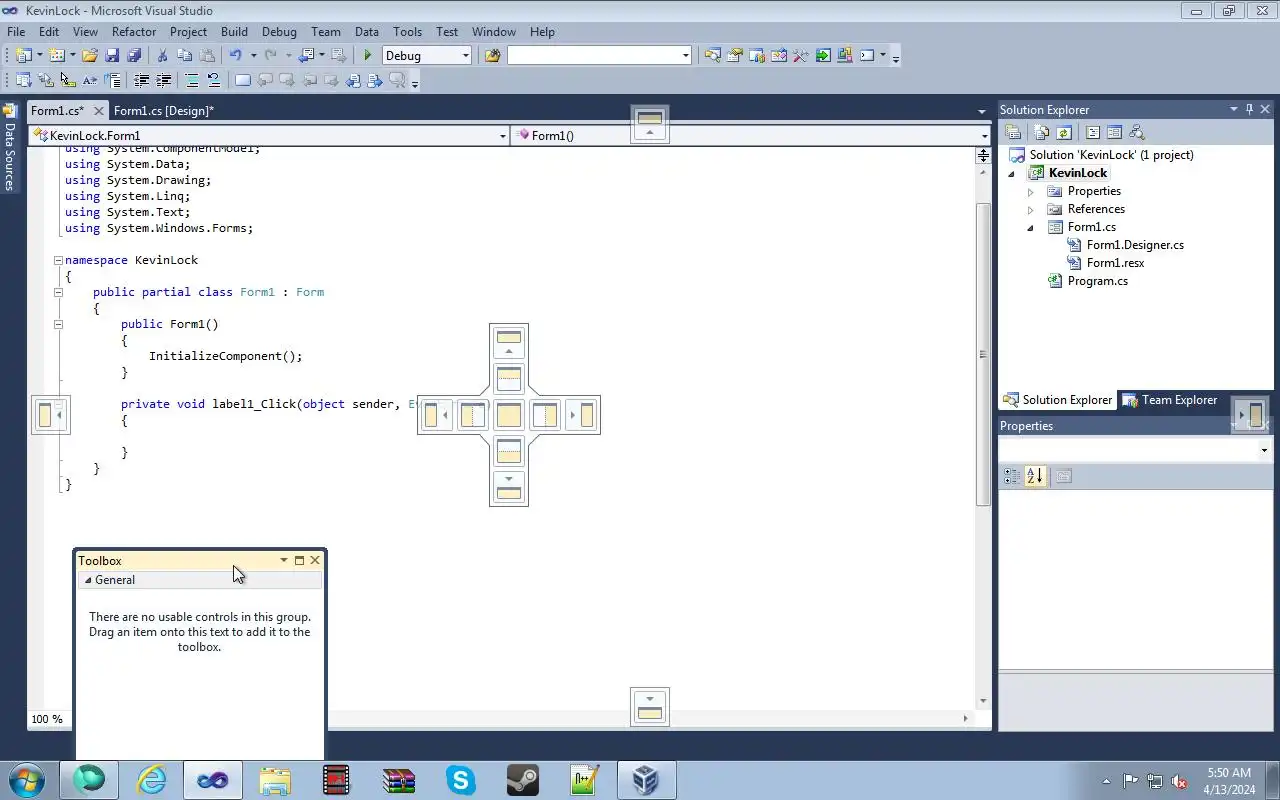Open the Data Sources side tab
Image resolution: width=1280 pixels, height=800 pixels.
pyautogui.click(x=10, y=148)
